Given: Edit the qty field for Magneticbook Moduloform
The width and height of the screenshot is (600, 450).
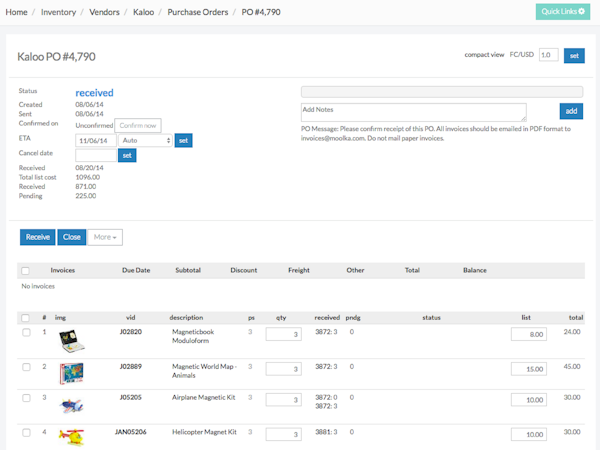Looking at the screenshot, I should 284,334.
